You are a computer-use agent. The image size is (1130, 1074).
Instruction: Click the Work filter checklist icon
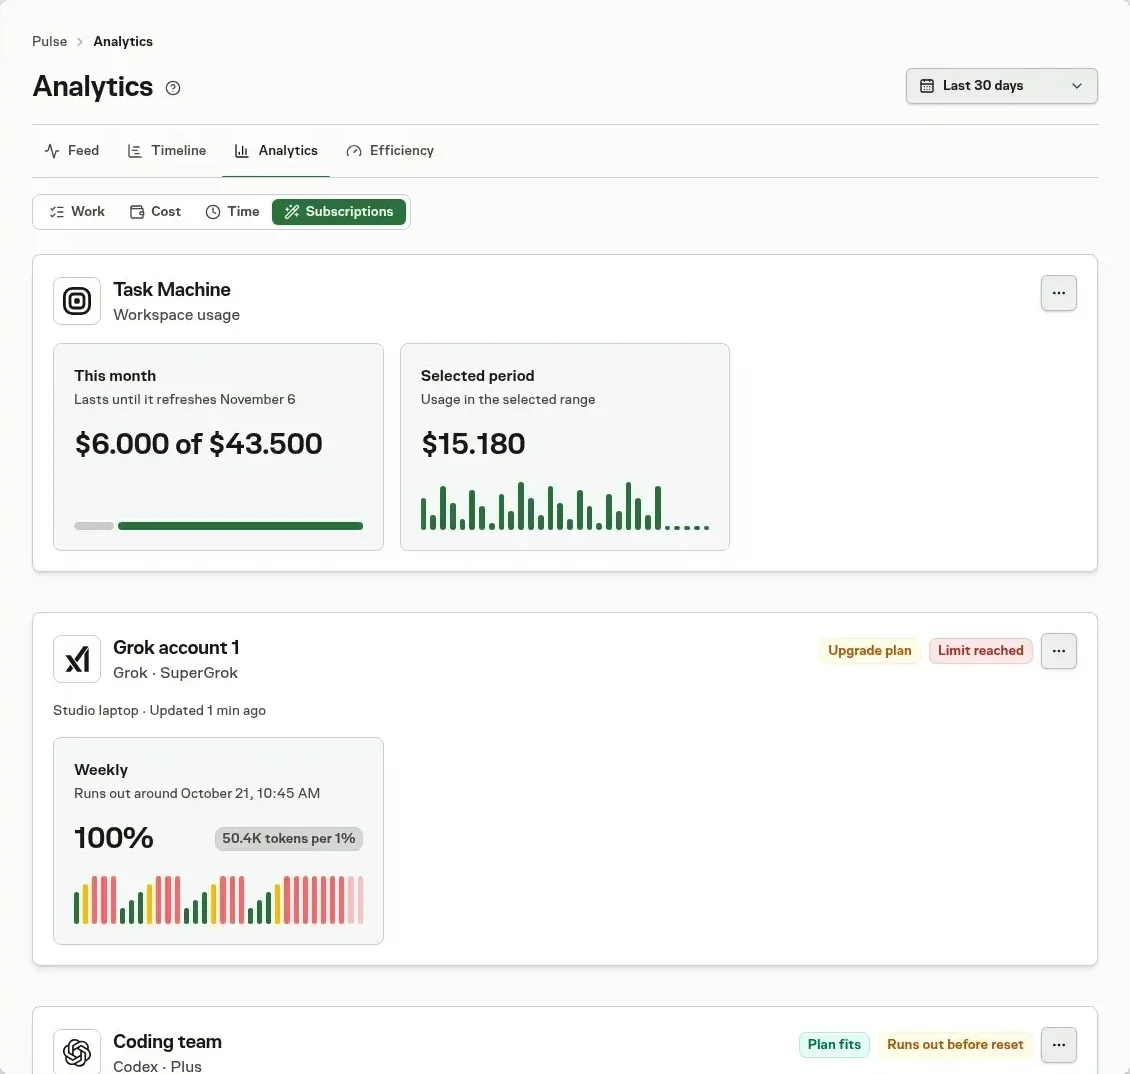click(x=56, y=212)
